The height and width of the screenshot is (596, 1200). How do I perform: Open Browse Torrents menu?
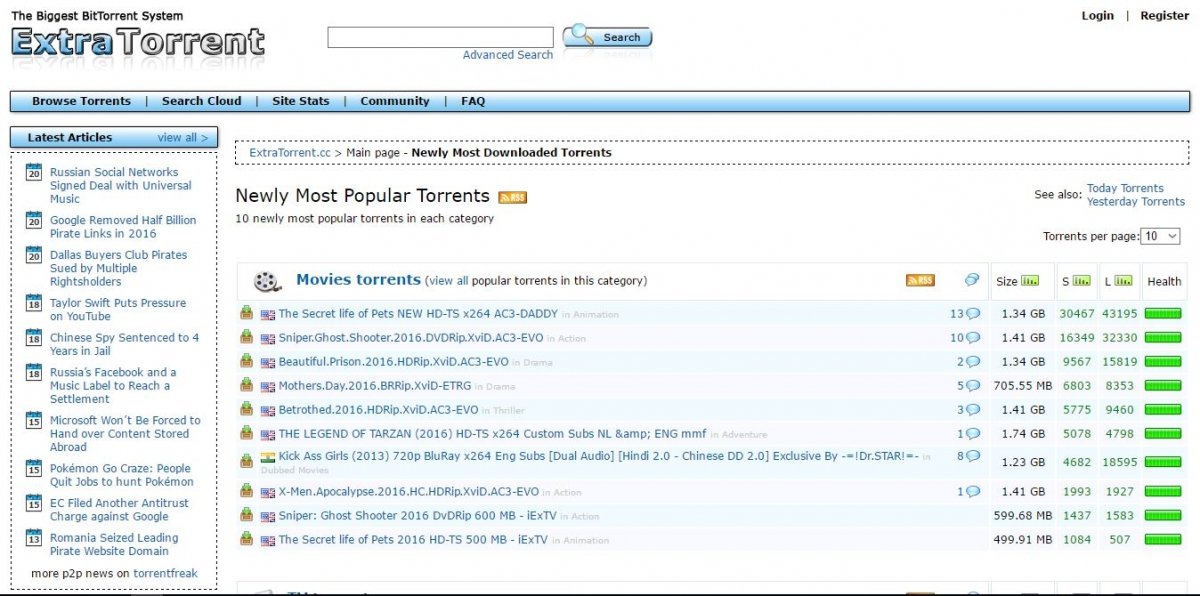(x=81, y=101)
